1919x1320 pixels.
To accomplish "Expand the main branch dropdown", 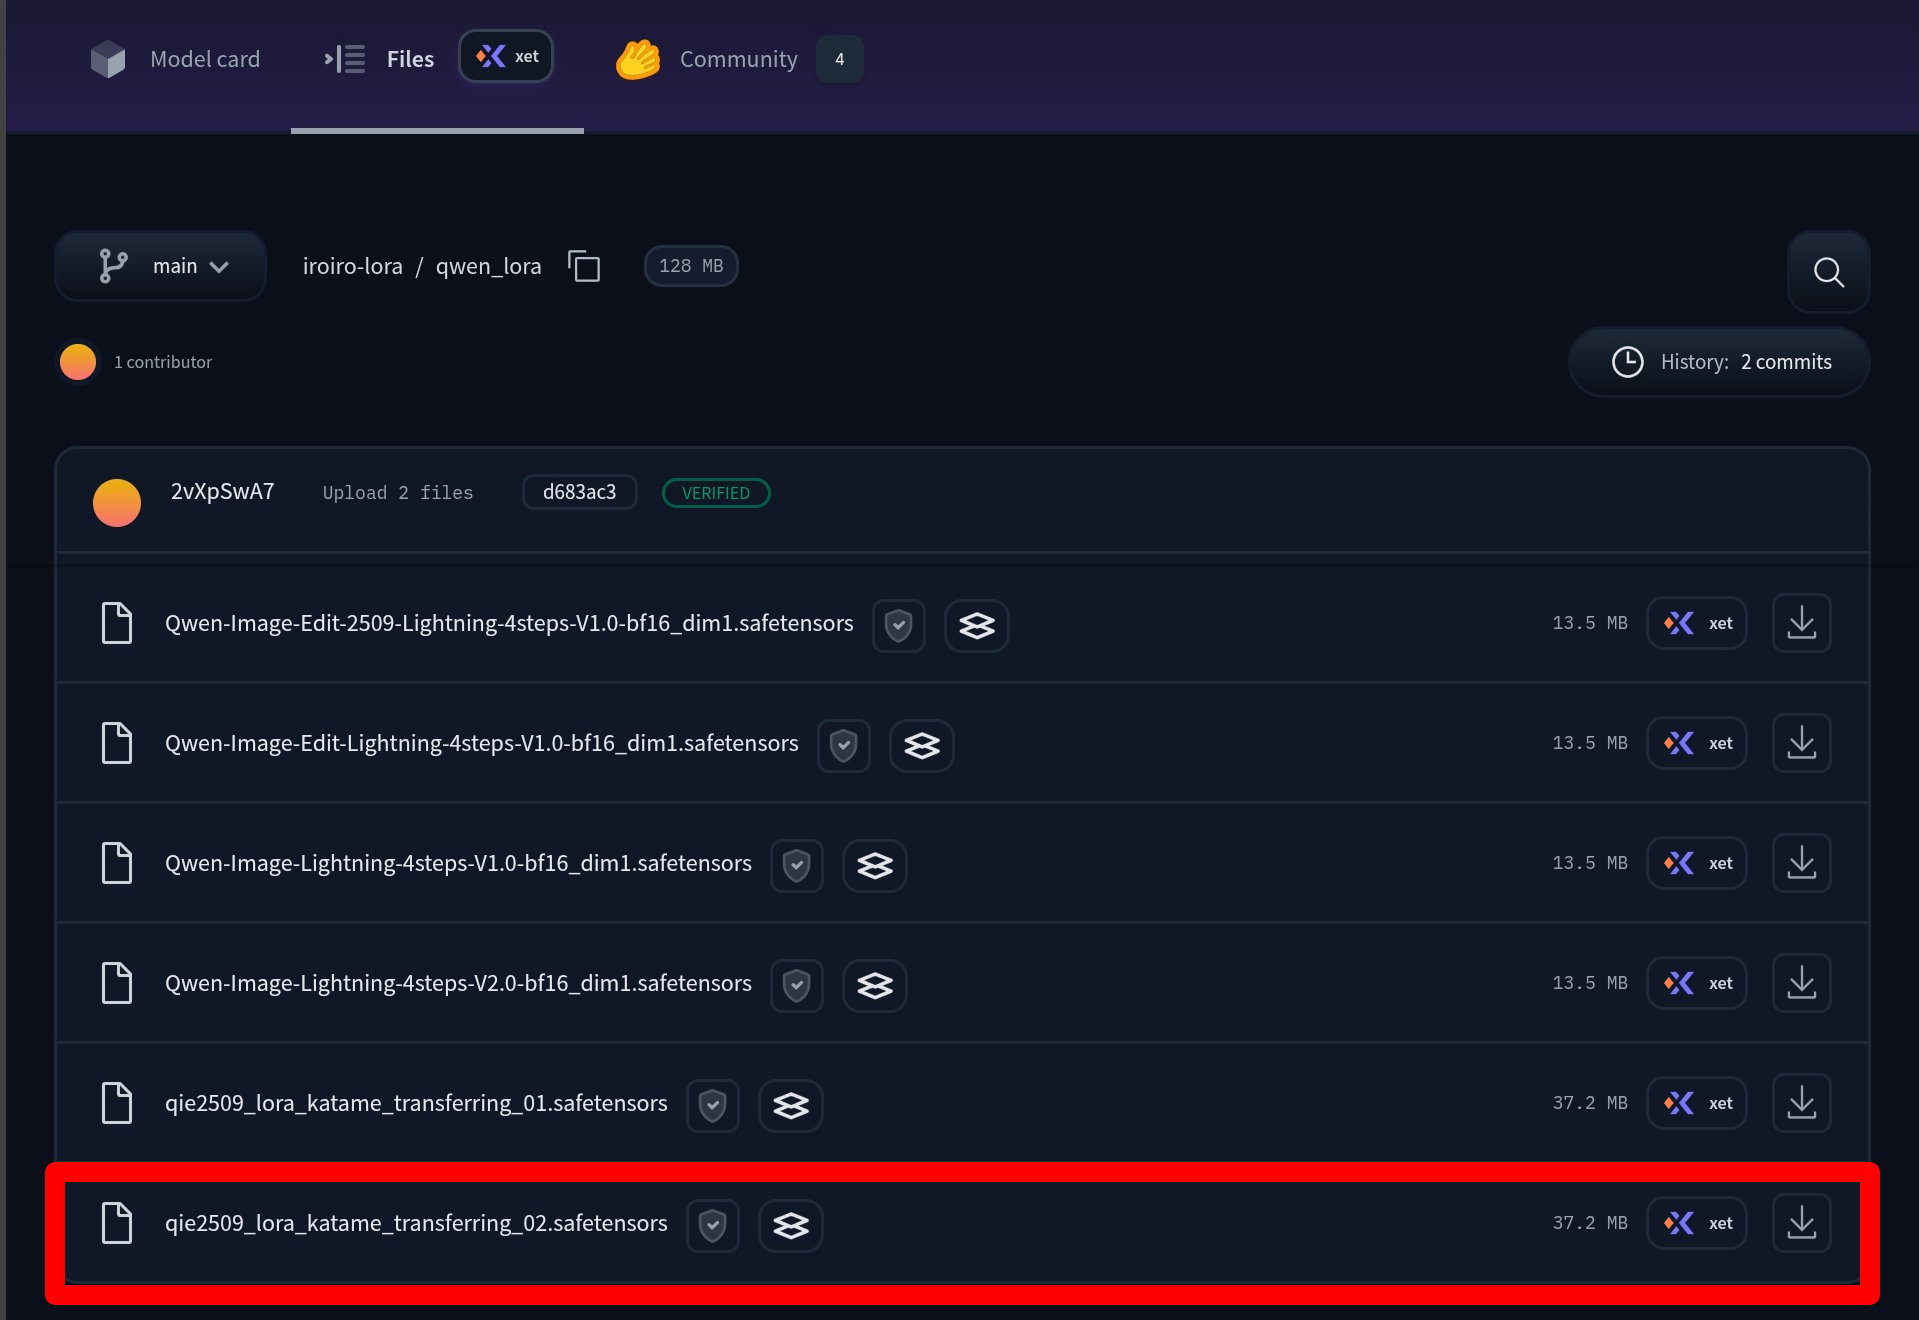I will tap(161, 266).
